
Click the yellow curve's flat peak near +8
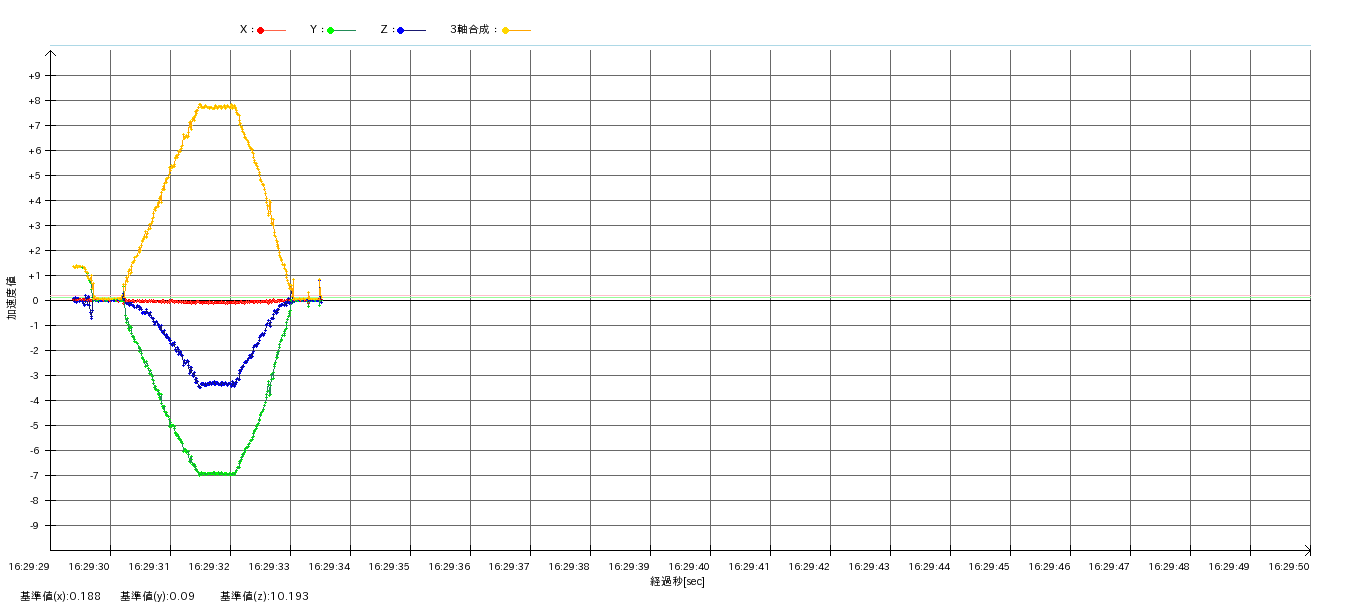[216, 106]
